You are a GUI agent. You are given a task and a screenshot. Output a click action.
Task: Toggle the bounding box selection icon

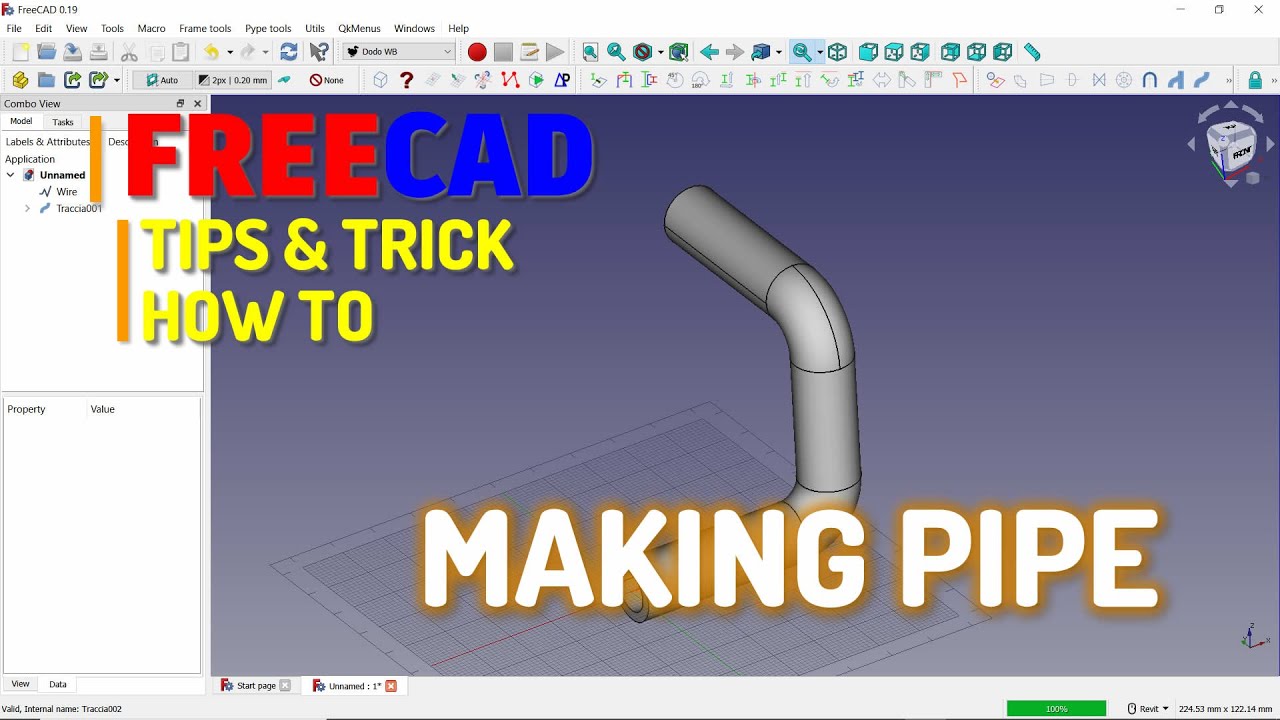(678, 52)
